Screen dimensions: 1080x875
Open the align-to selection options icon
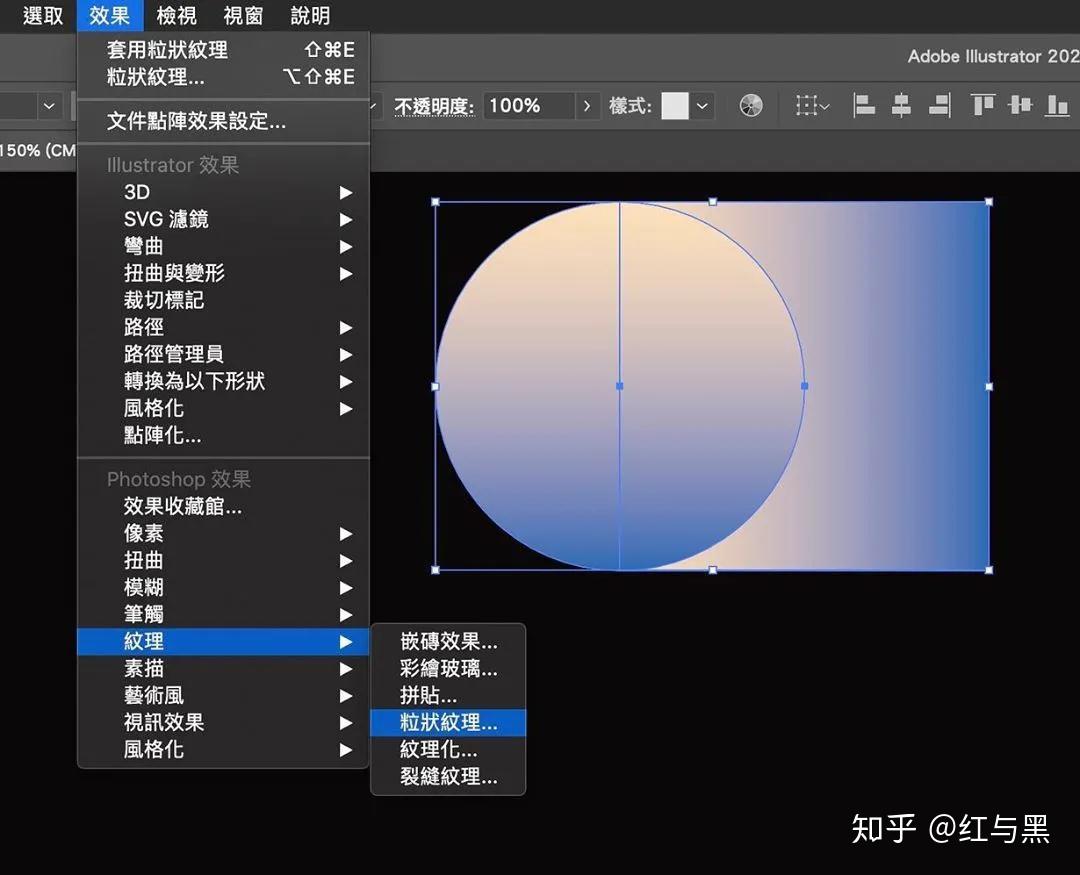click(x=811, y=105)
